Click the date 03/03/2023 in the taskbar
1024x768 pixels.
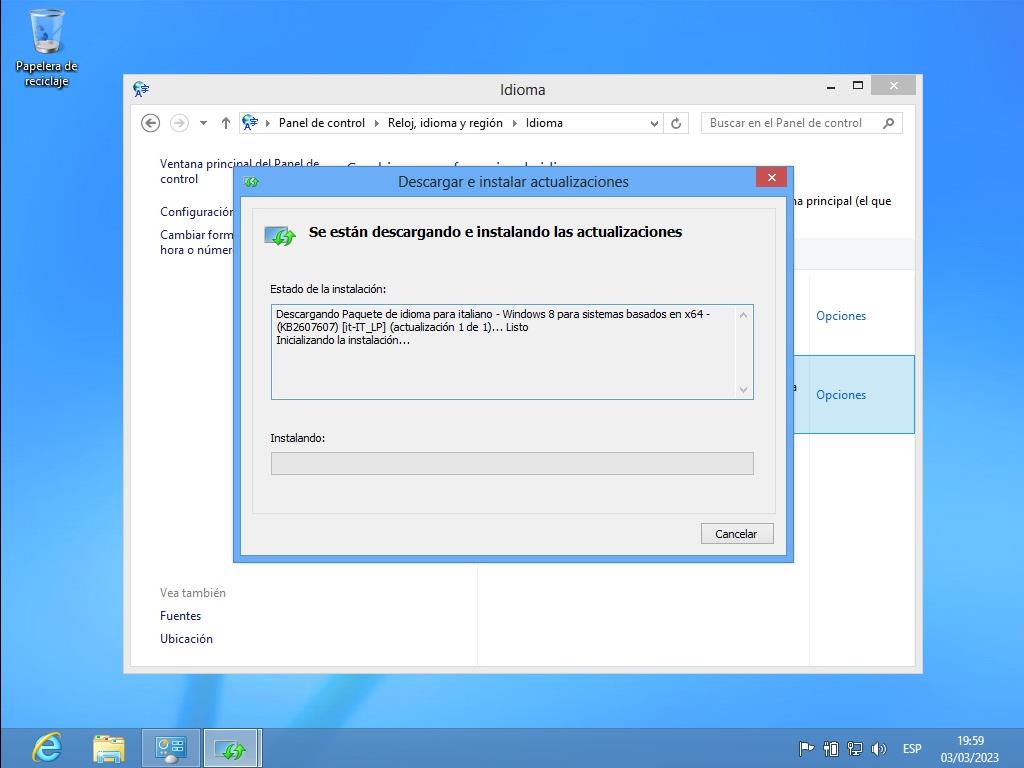point(970,758)
